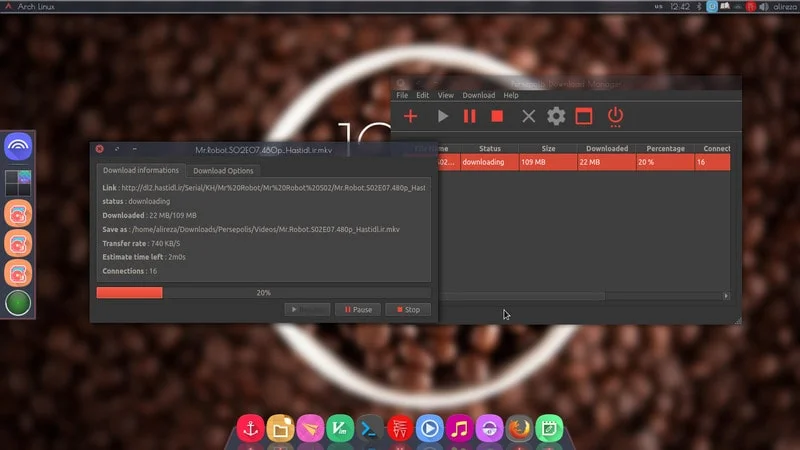
Task: Minimize to tray with the window icon
Action: click(584, 116)
